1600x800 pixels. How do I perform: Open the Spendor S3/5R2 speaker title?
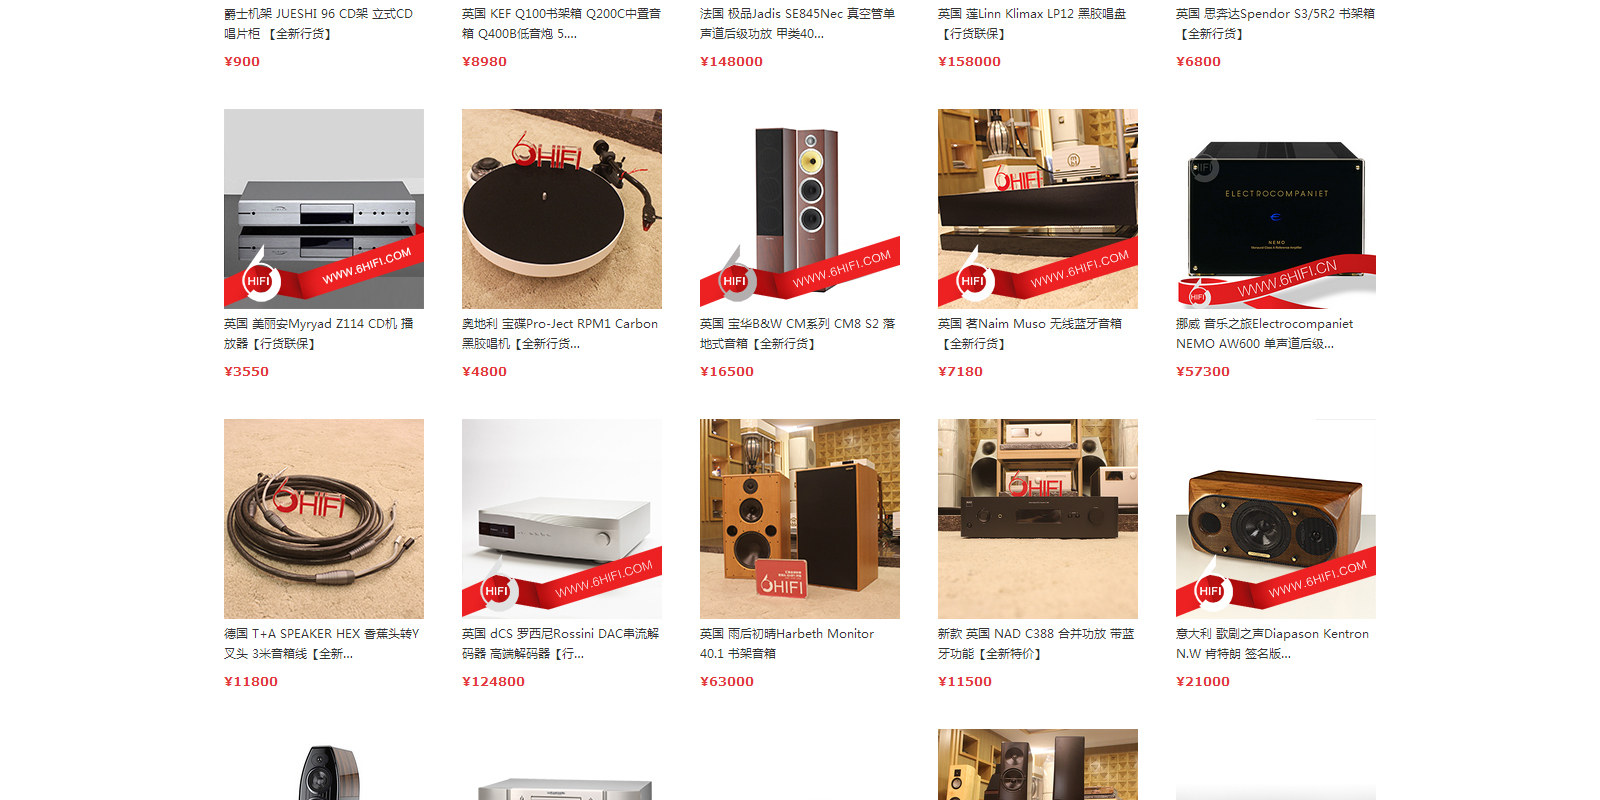click(x=1275, y=24)
